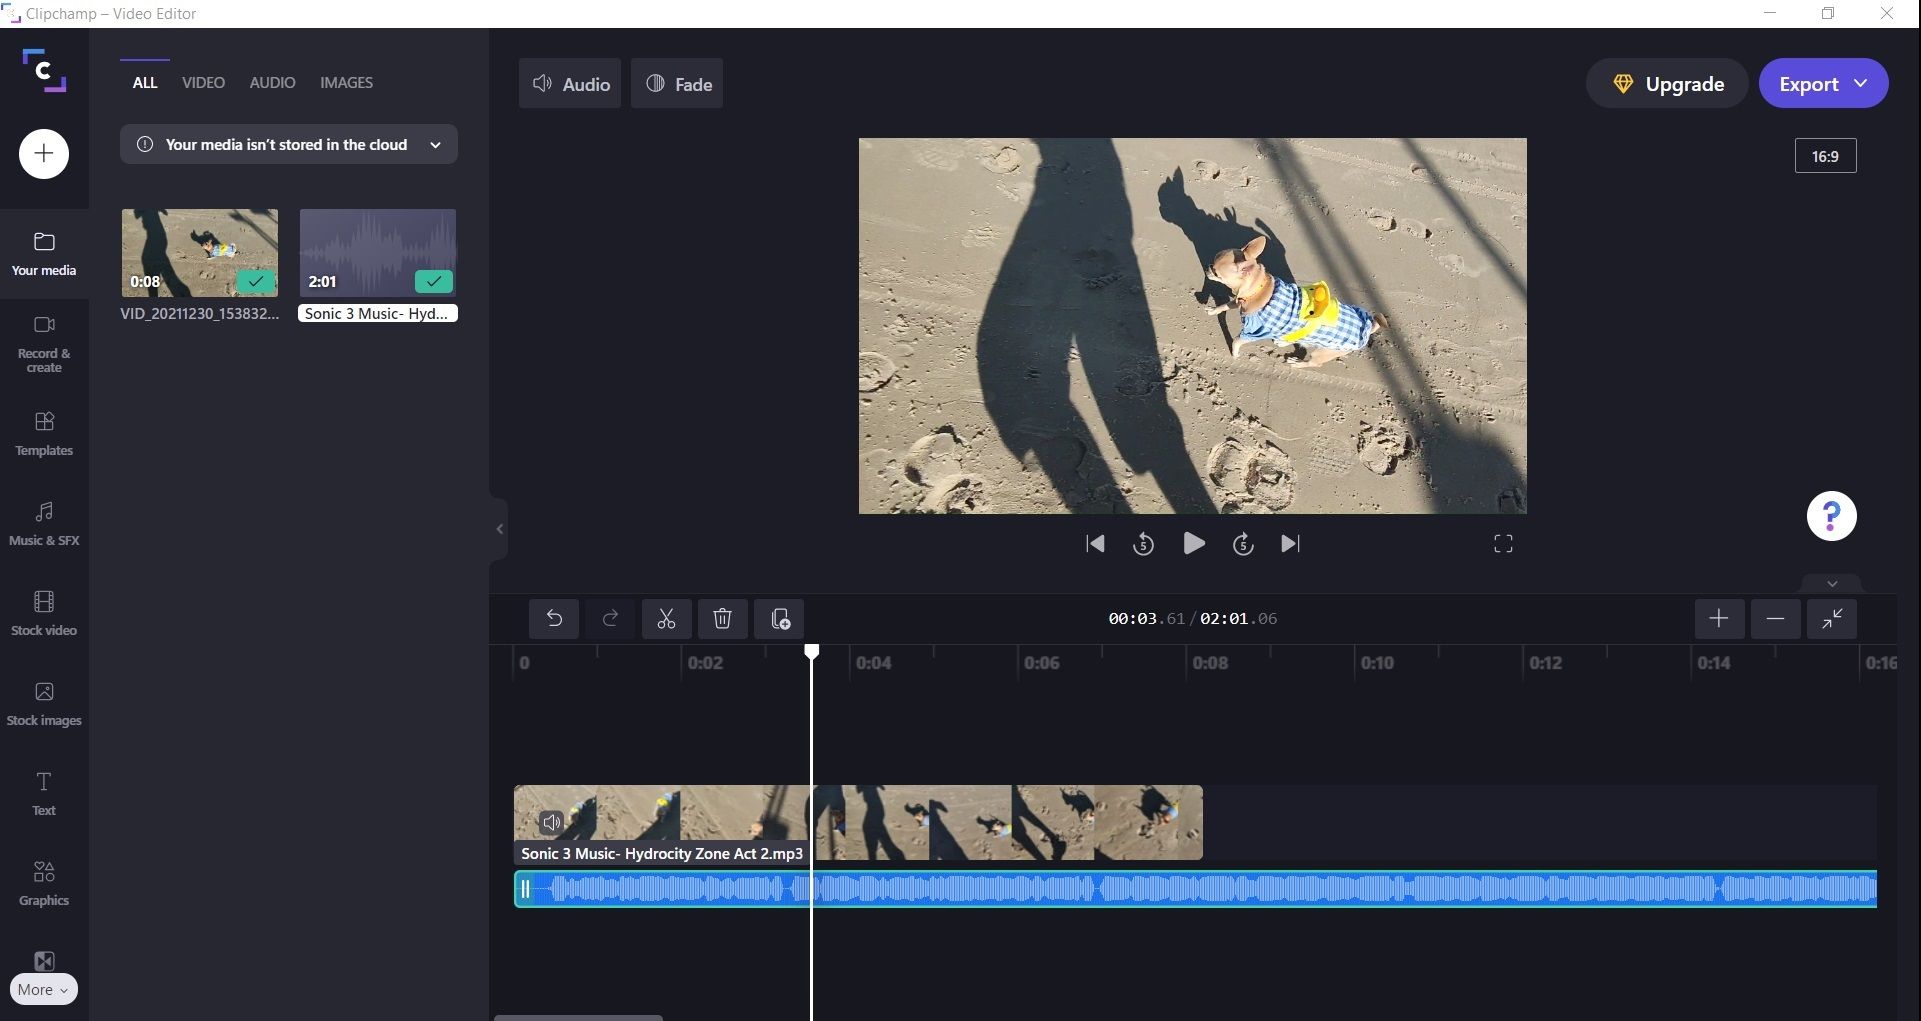
Task: Undo the last edit
Action: click(x=555, y=618)
